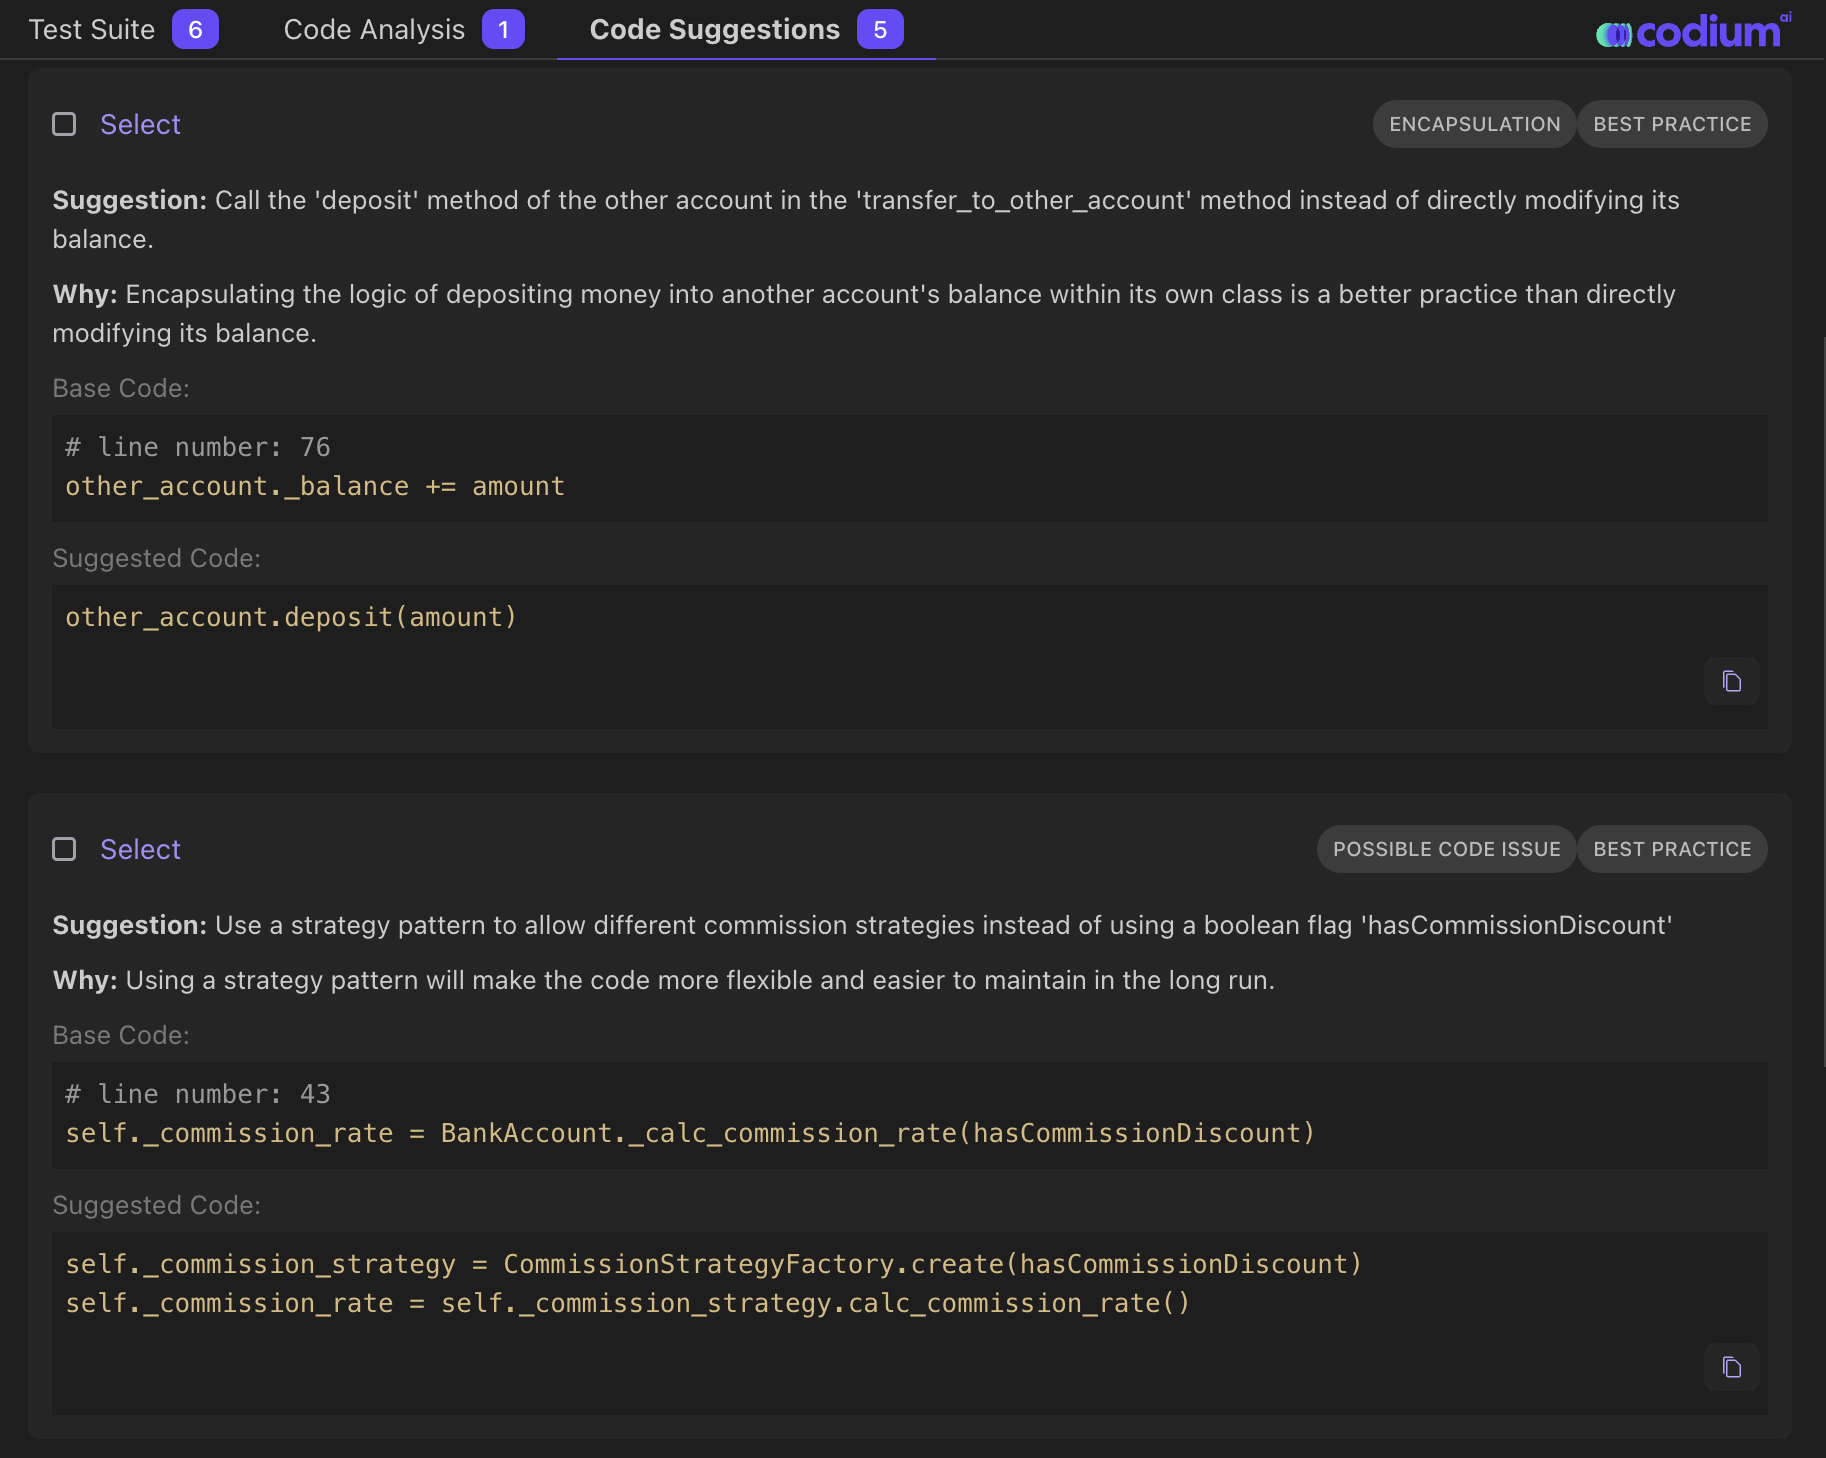The image size is (1826, 1458).
Task: Click the self._commission_strategy.calc_commission_rate() code line
Action: pyautogui.click(x=628, y=1303)
